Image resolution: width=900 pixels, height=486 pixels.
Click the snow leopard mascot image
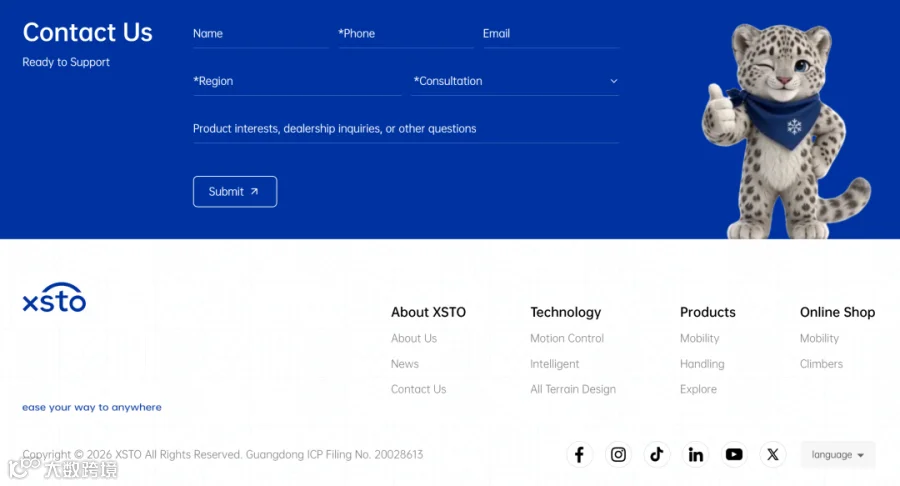[785, 131]
